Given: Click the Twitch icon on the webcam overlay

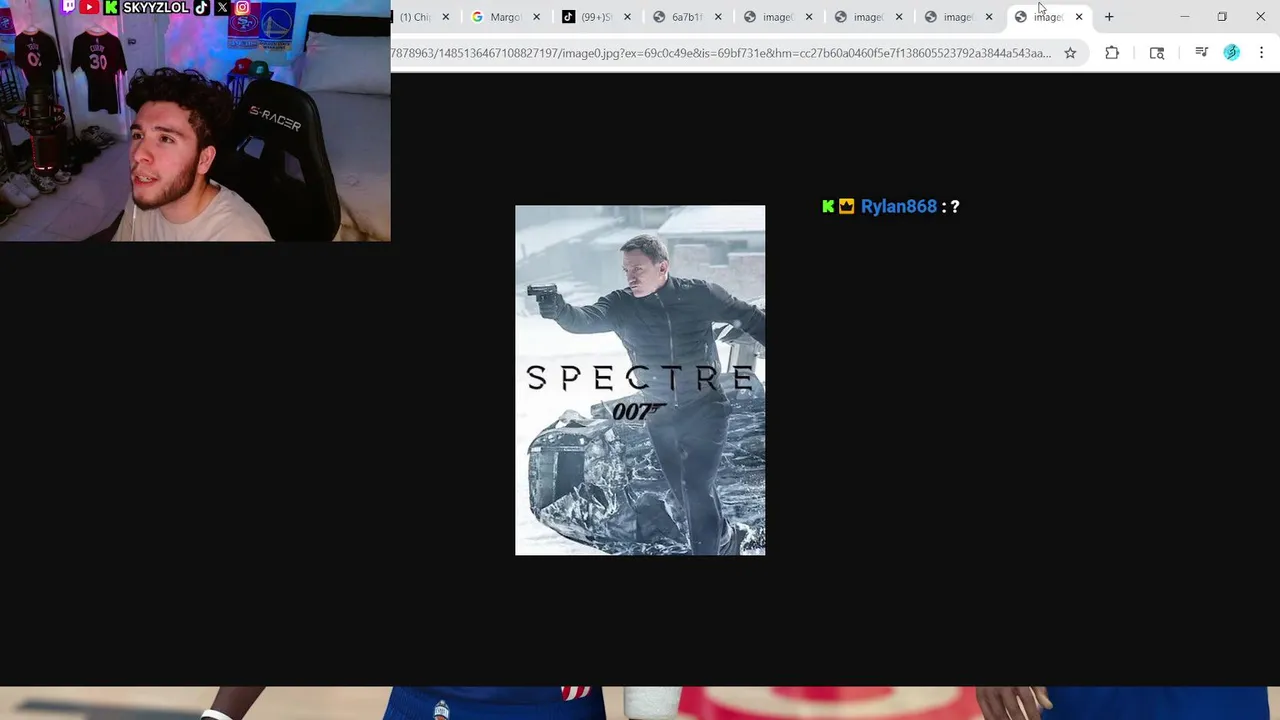Looking at the screenshot, I should coord(69,7).
